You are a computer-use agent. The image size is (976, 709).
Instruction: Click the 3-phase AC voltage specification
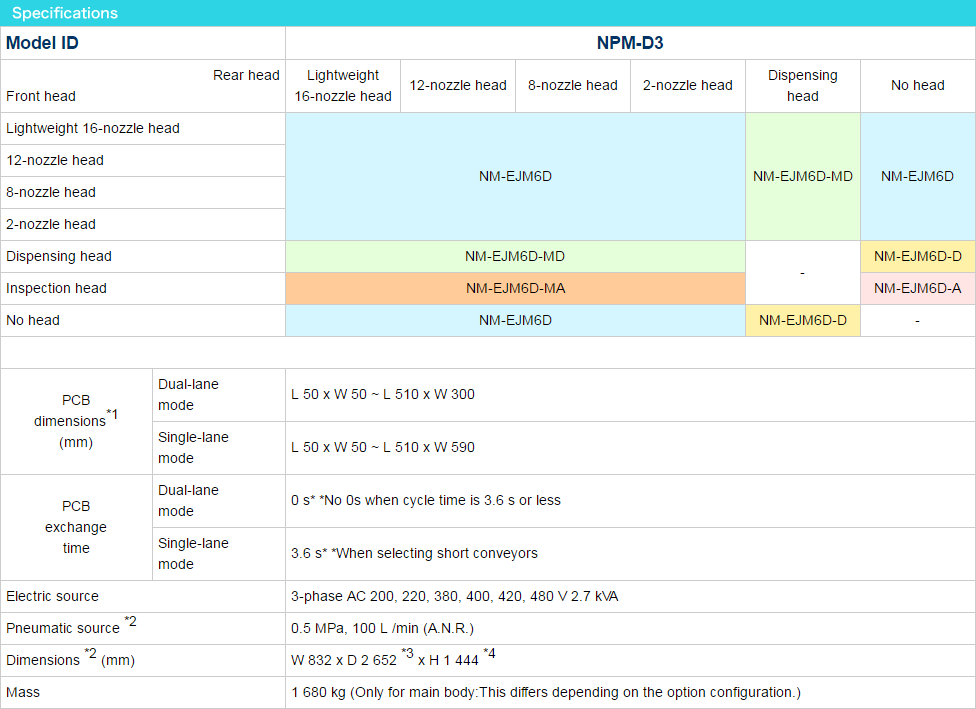[x=454, y=596]
